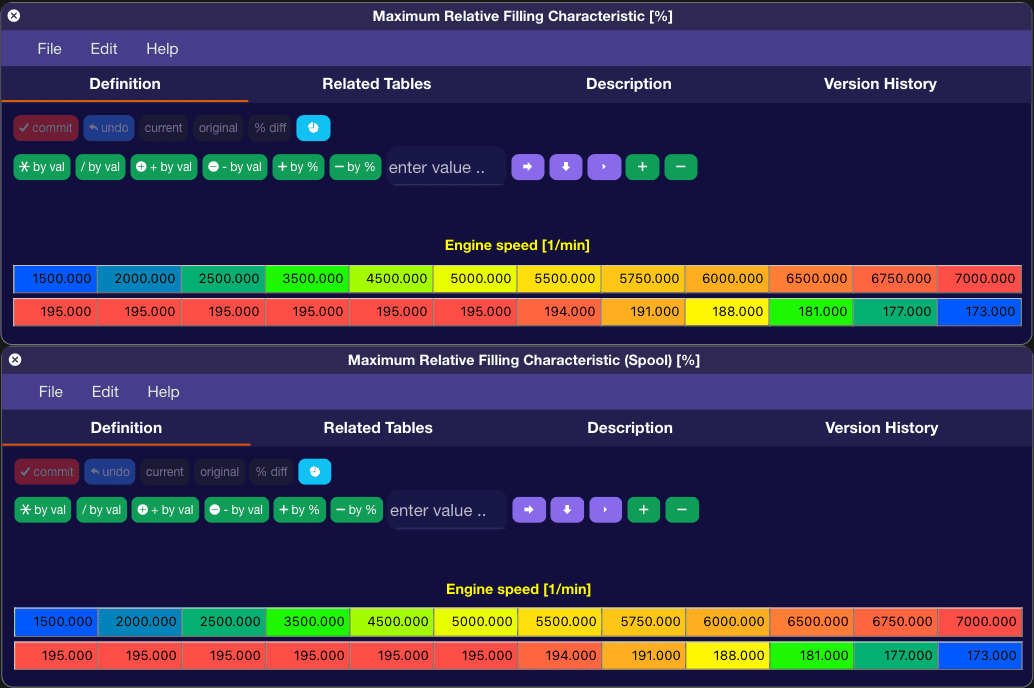Select Definition tab in top window

tap(125, 84)
